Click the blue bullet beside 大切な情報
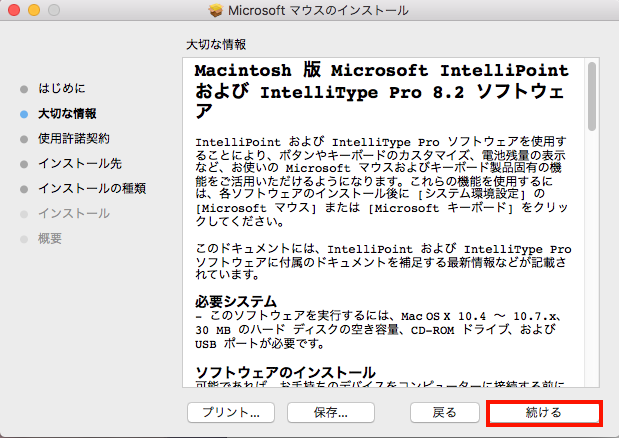 (x=24, y=114)
